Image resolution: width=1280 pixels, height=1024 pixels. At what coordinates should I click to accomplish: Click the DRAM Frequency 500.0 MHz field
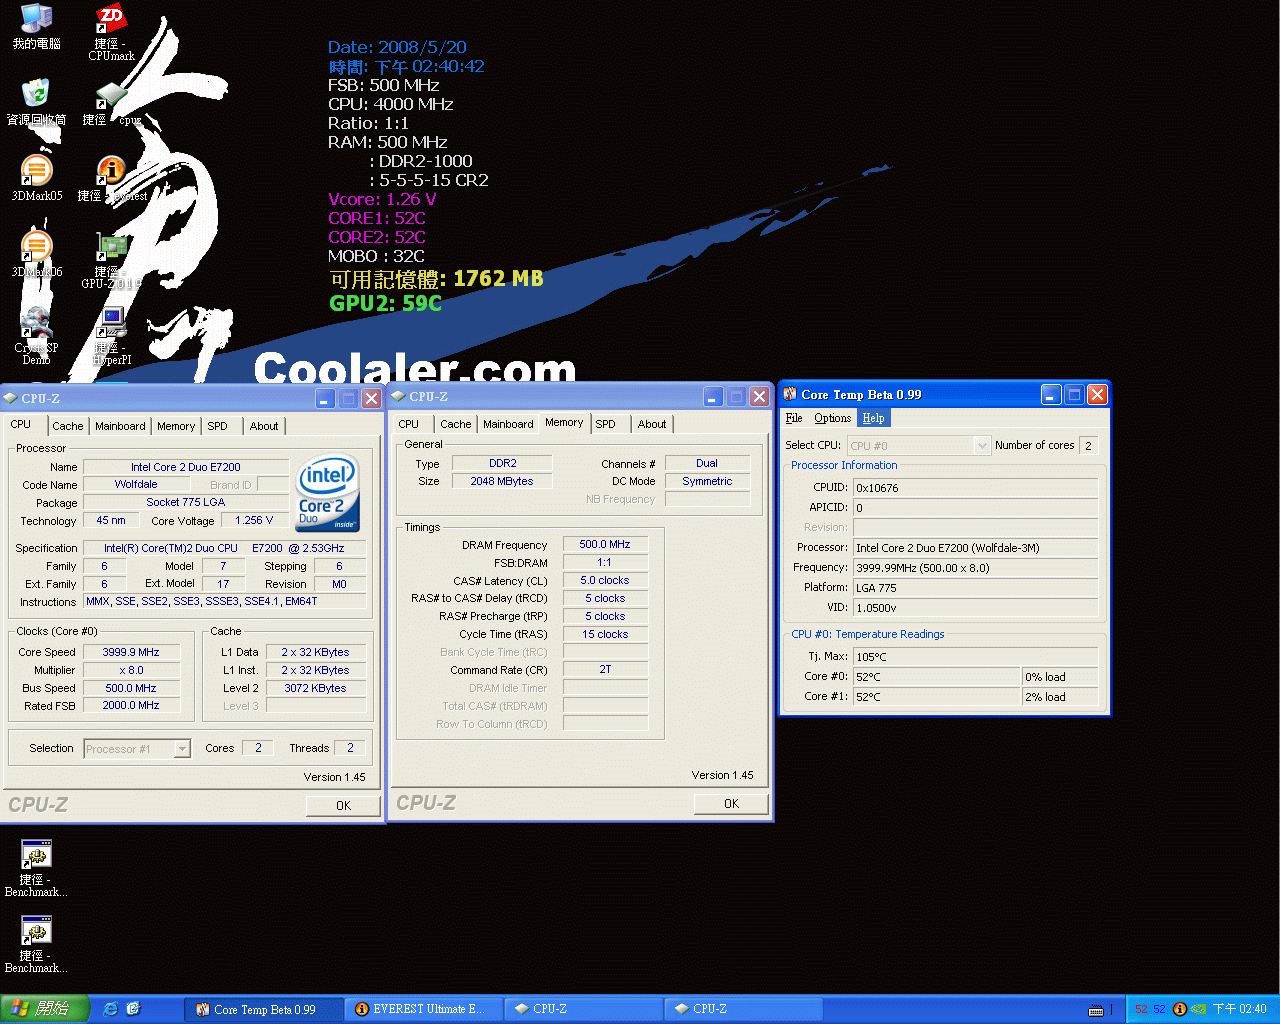point(605,545)
